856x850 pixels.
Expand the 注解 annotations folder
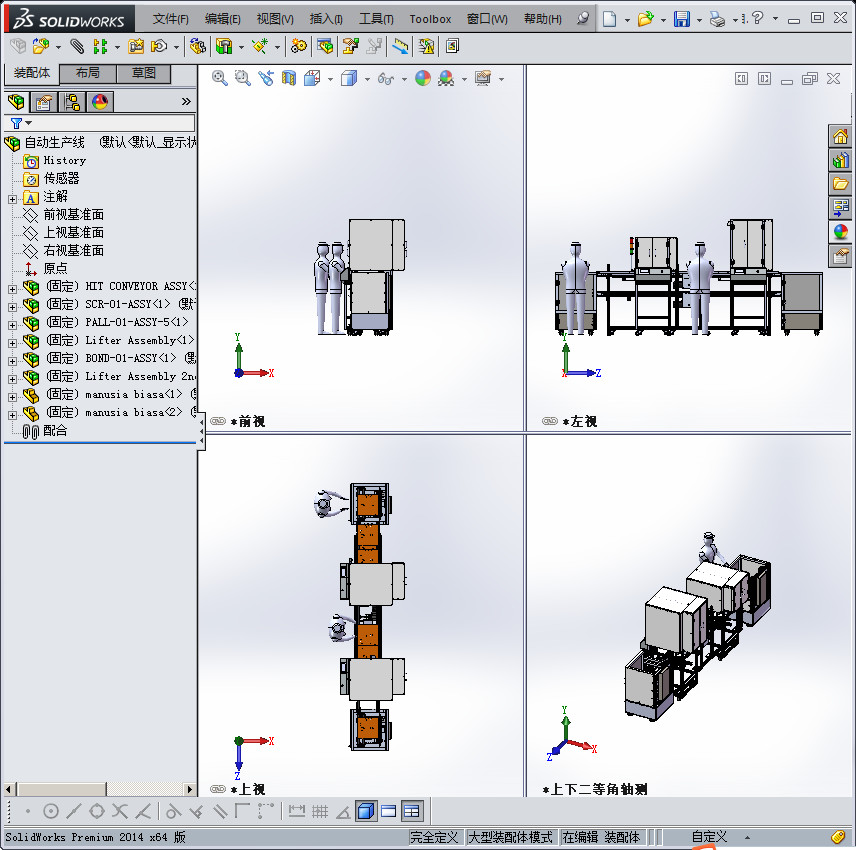click(12, 199)
